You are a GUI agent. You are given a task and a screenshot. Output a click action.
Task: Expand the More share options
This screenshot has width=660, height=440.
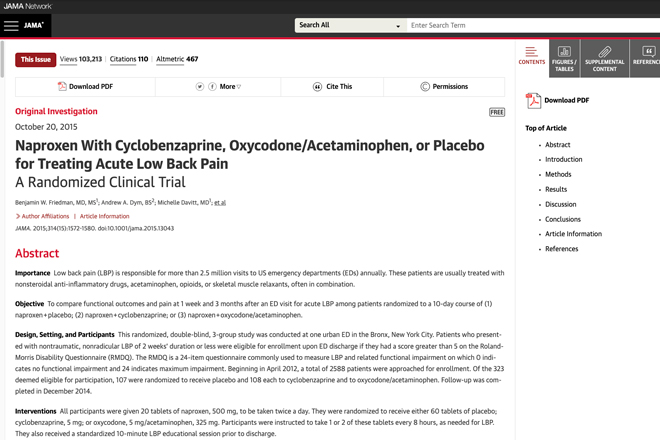(230, 86)
